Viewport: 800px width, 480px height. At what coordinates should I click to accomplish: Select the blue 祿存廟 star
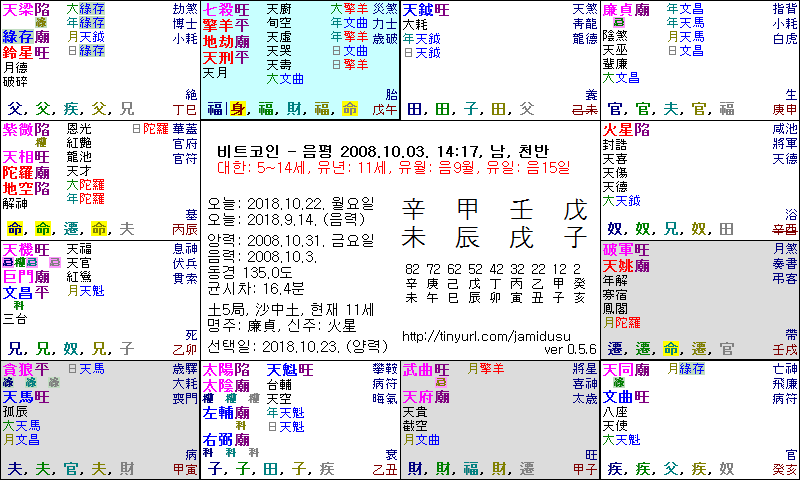(x=26, y=37)
